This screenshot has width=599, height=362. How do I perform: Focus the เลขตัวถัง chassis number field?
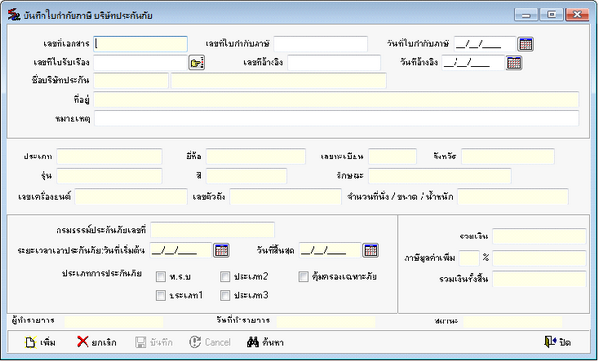285,197
